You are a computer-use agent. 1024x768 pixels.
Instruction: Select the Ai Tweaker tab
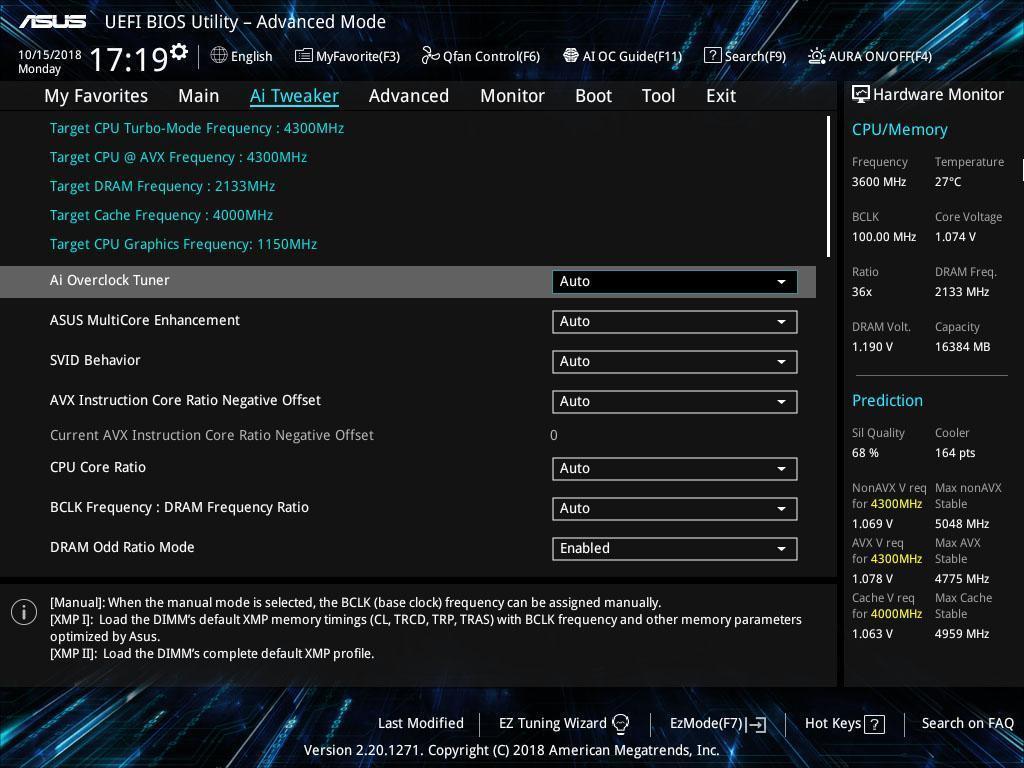[294, 96]
